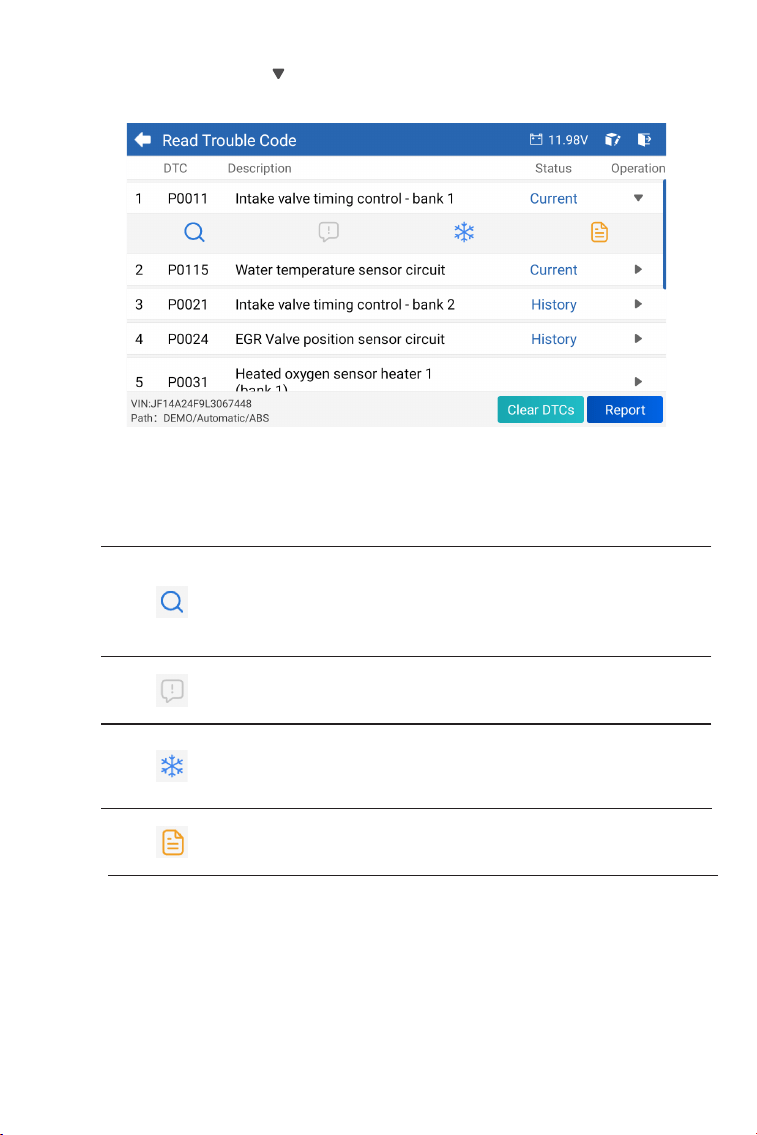The width and height of the screenshot is (757, 1135).
Task: Tap the exit icon at header's right end
Action: point(644,140)
